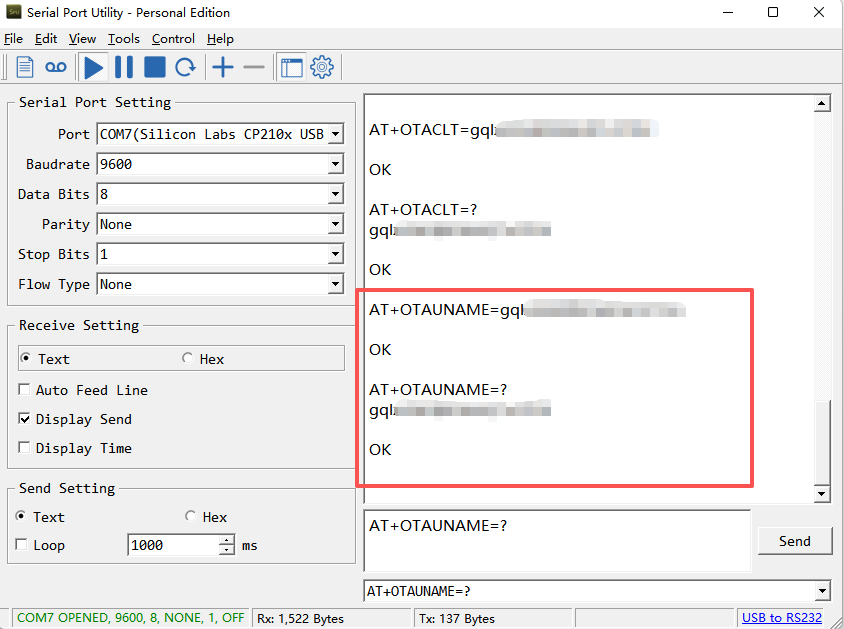The height and width of the screenshot is (629, 844).
Task: Click the Parity None value
Action: pos(116,224)
